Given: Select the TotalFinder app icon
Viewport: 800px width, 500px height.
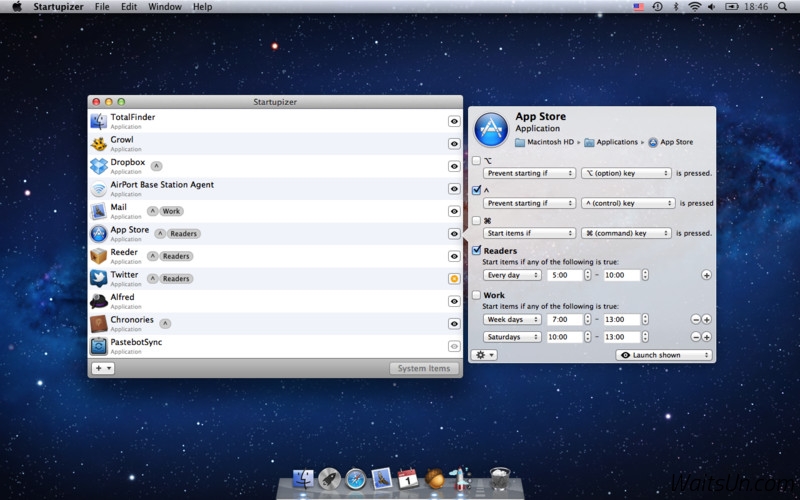Looking at the screenshot, I should tap(99, 121).
